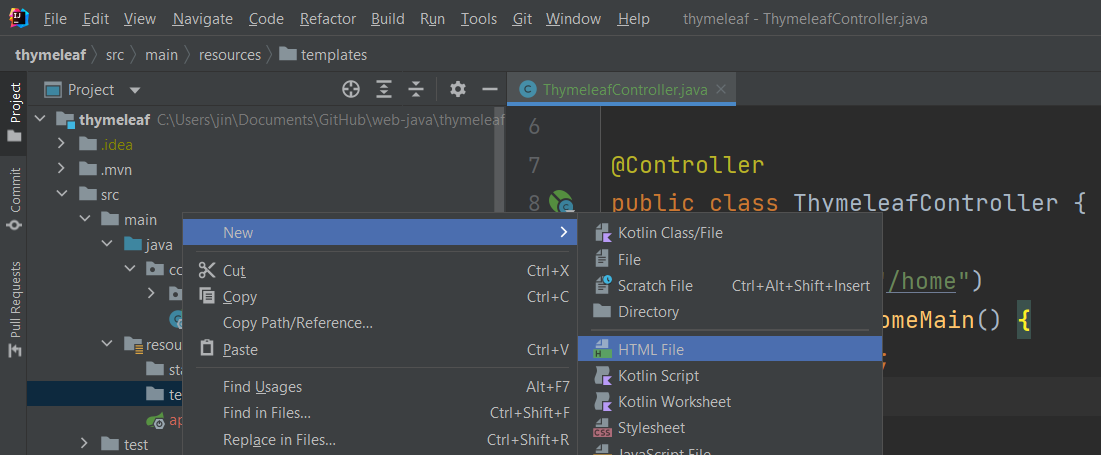Screen dimensions: 1101x455
Task: Choose Find Usages in context menu
Action: pos(380,387)
